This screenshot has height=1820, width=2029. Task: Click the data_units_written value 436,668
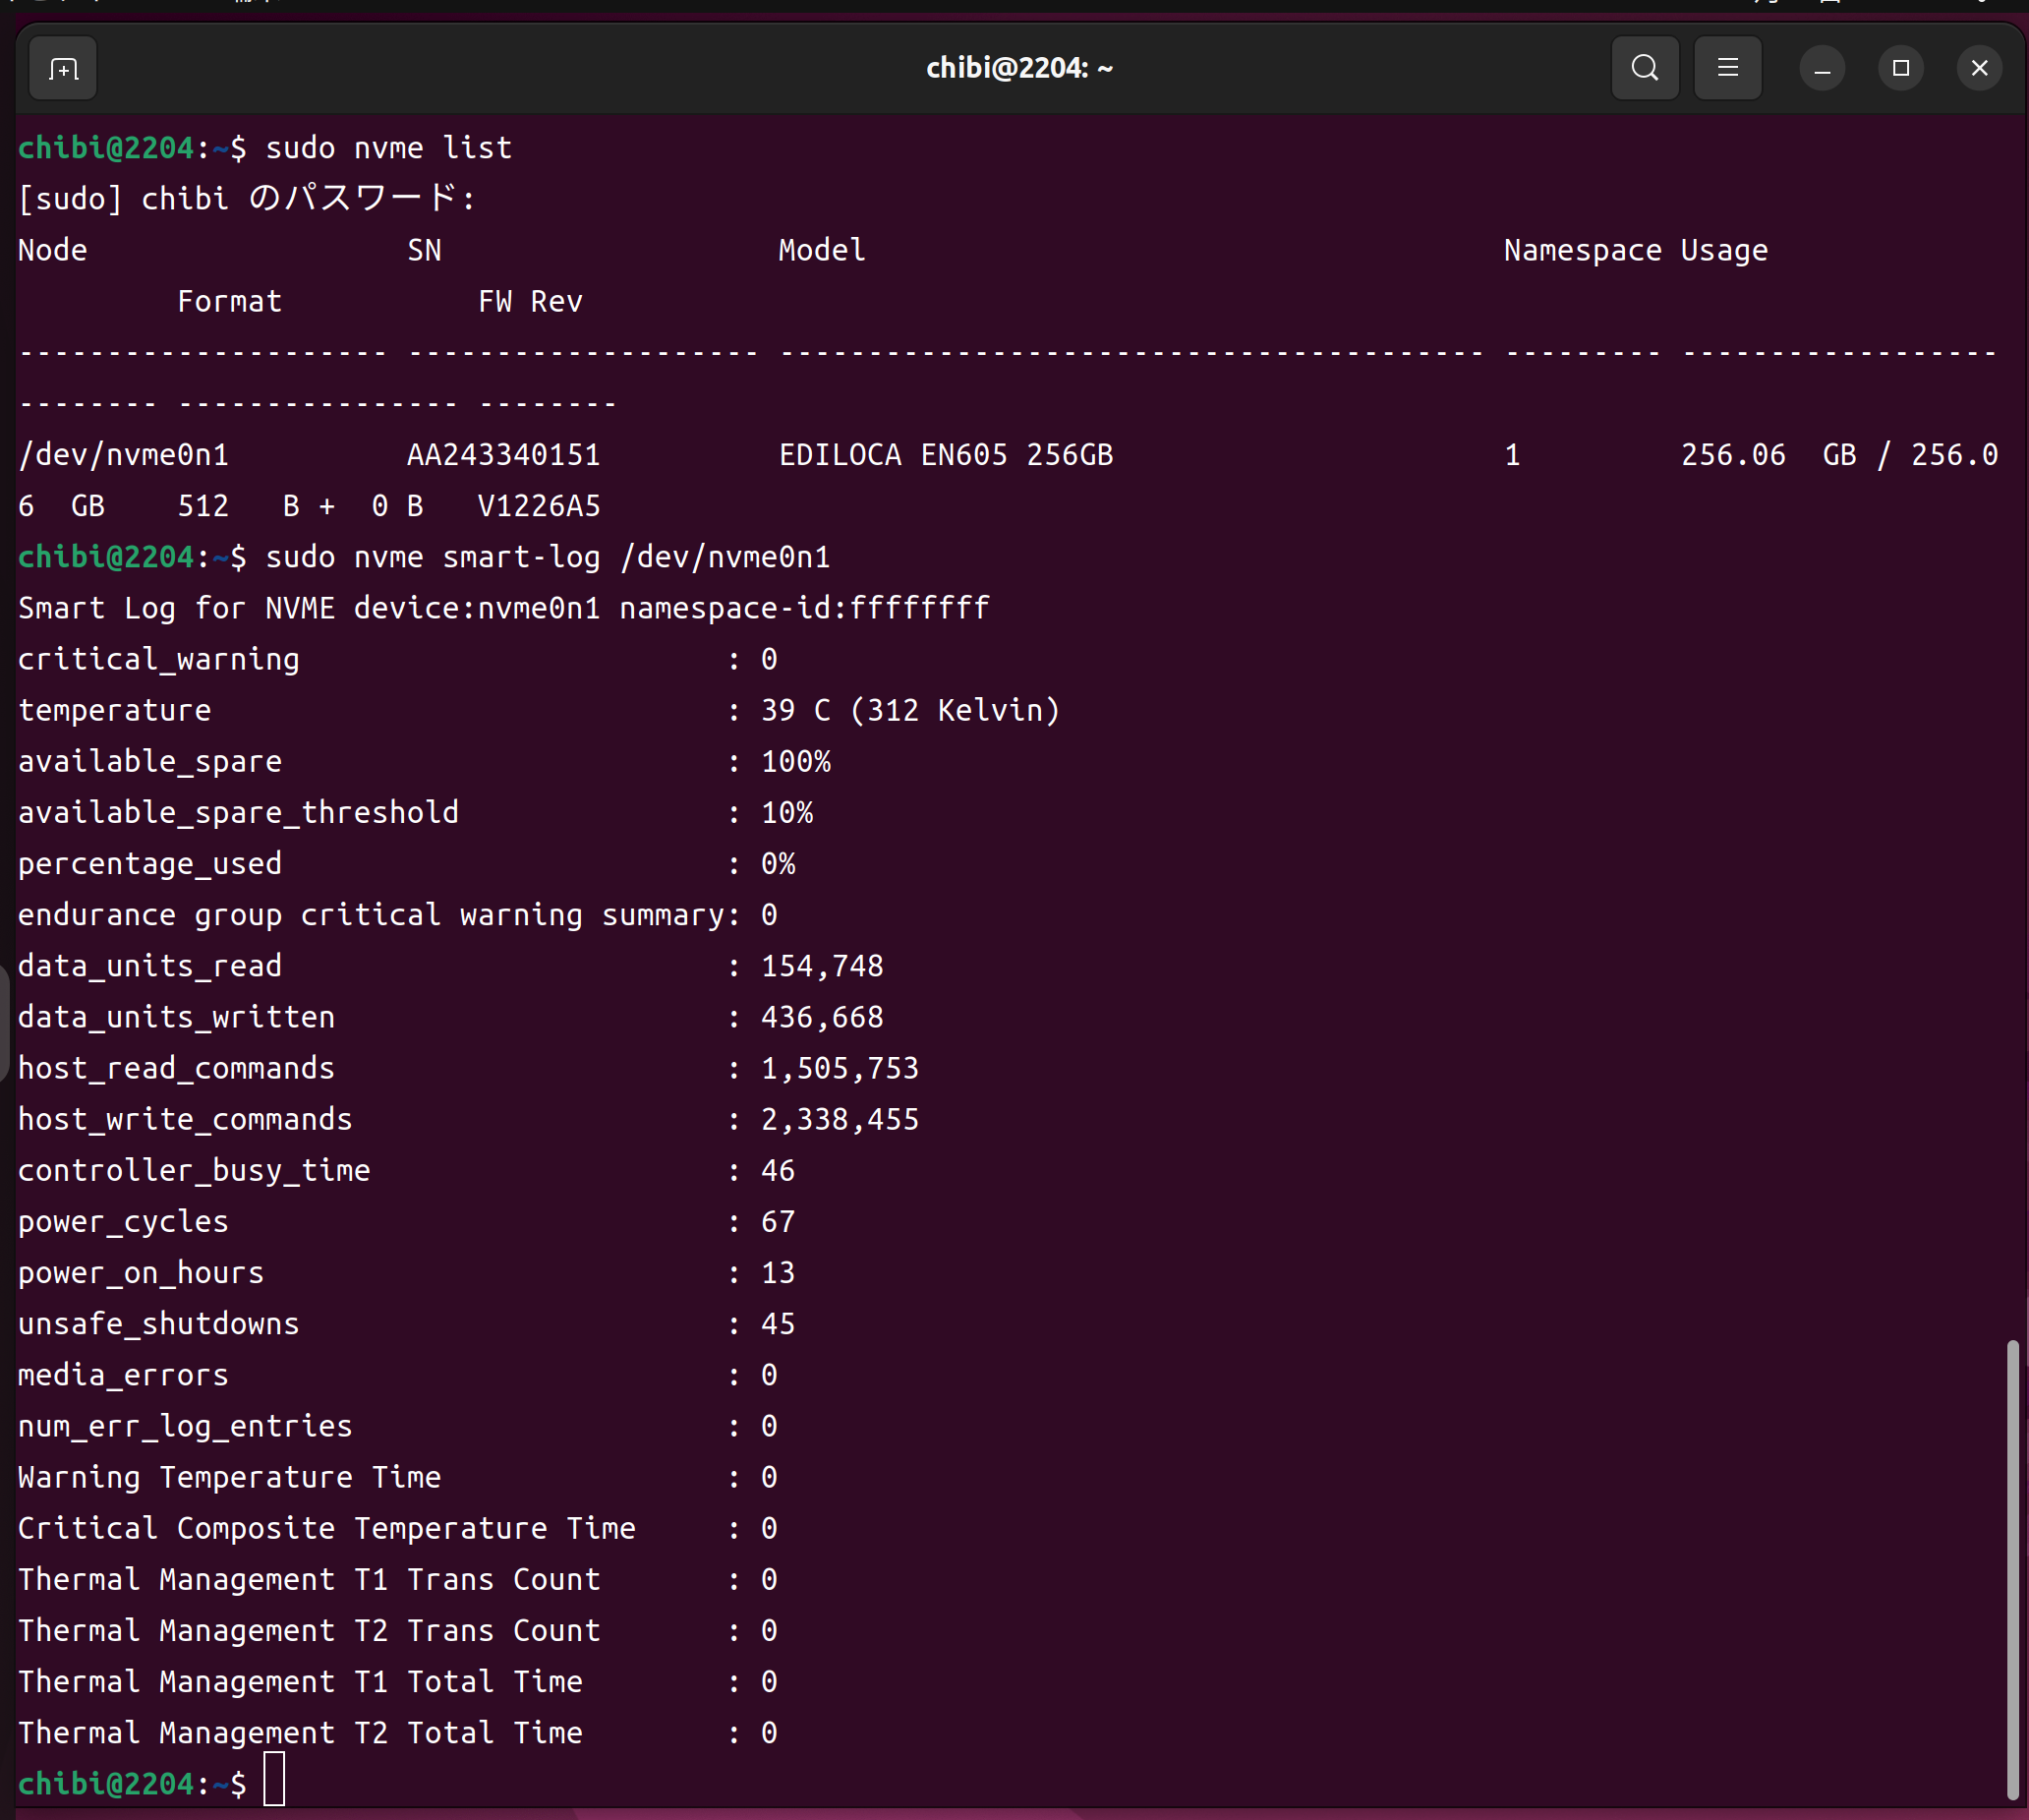point(822,1017)
